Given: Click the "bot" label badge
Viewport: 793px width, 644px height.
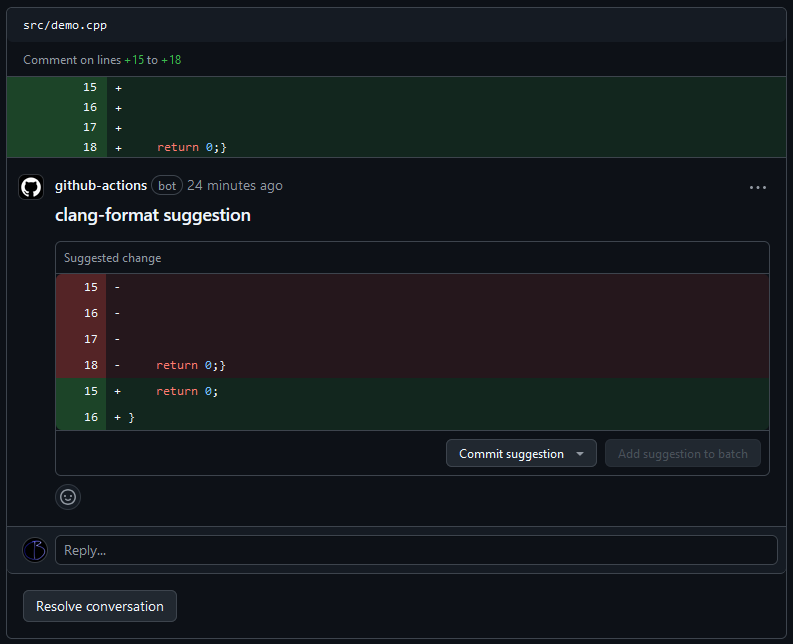Looking at the screenshot, I should (167, 186).
